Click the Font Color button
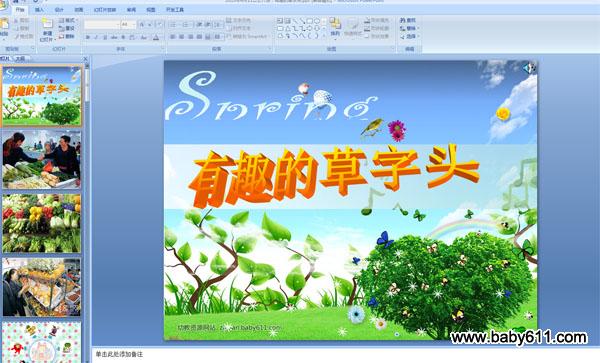The width and height of the screenshot is (600, 363). pyautogui.click(x=156, y=37)
